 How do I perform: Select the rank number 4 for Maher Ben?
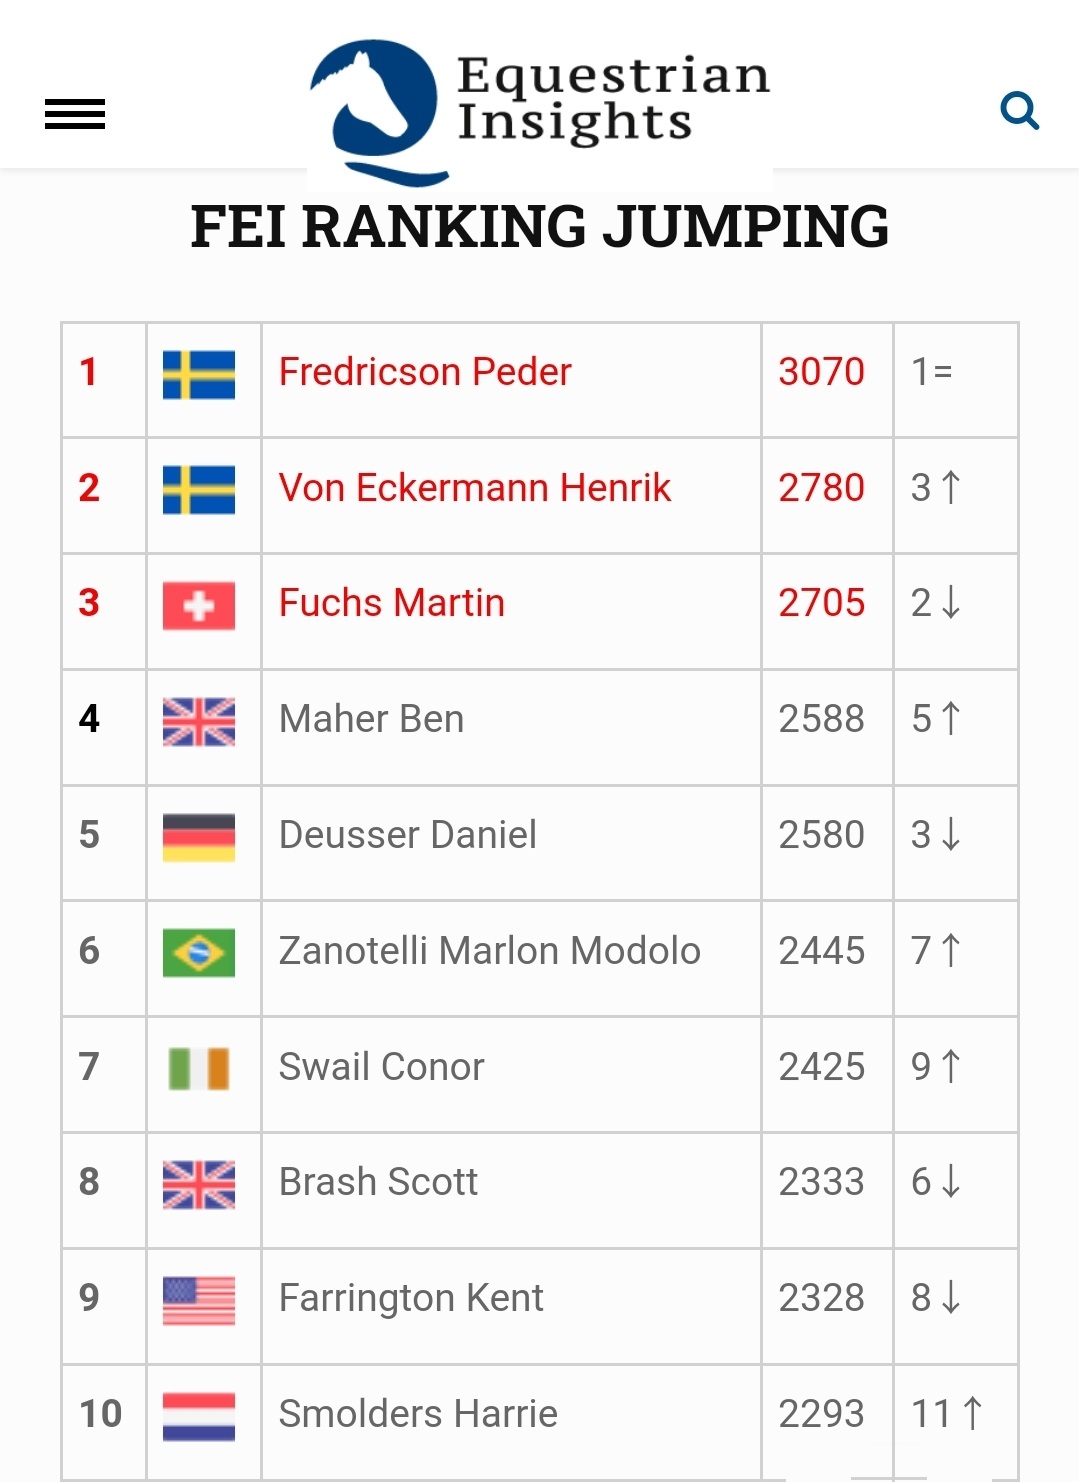click(x=89, y=717)
